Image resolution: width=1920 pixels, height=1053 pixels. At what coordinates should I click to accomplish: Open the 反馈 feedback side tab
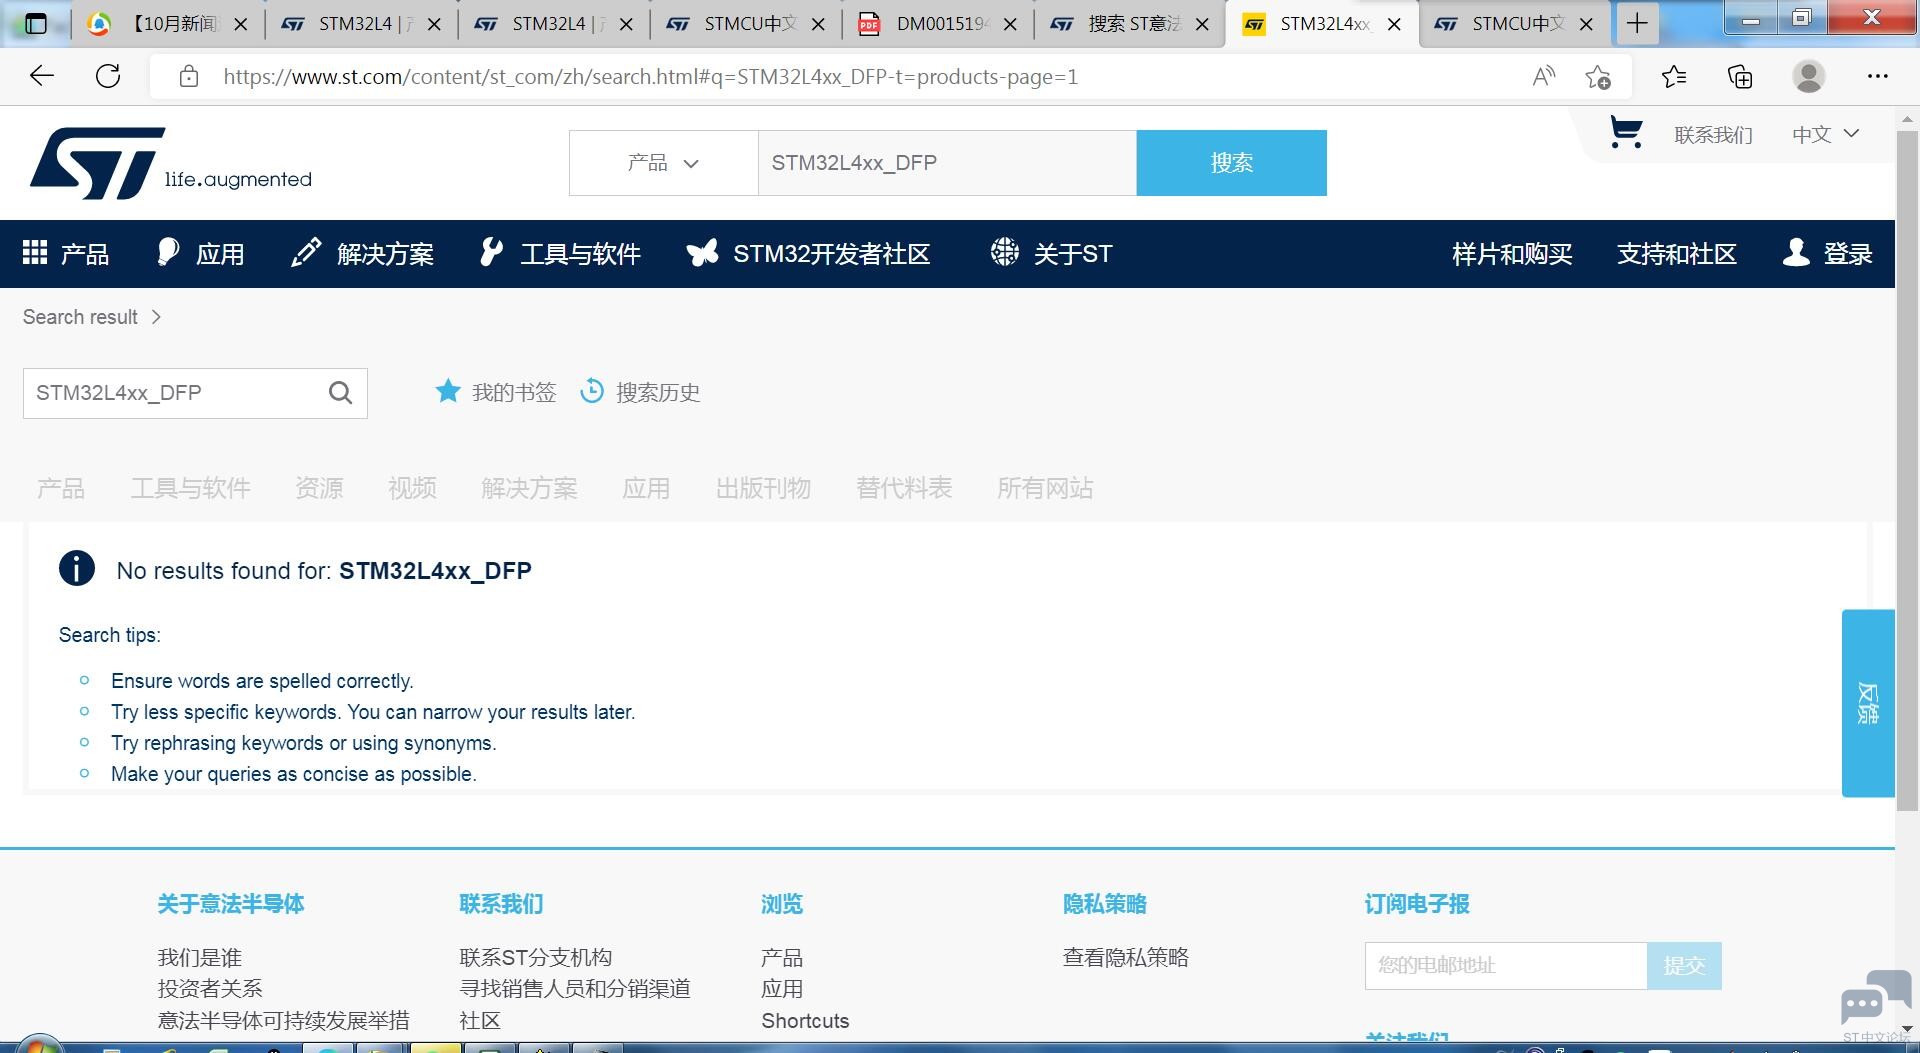pyautogui.click(x=1868, y=703)
